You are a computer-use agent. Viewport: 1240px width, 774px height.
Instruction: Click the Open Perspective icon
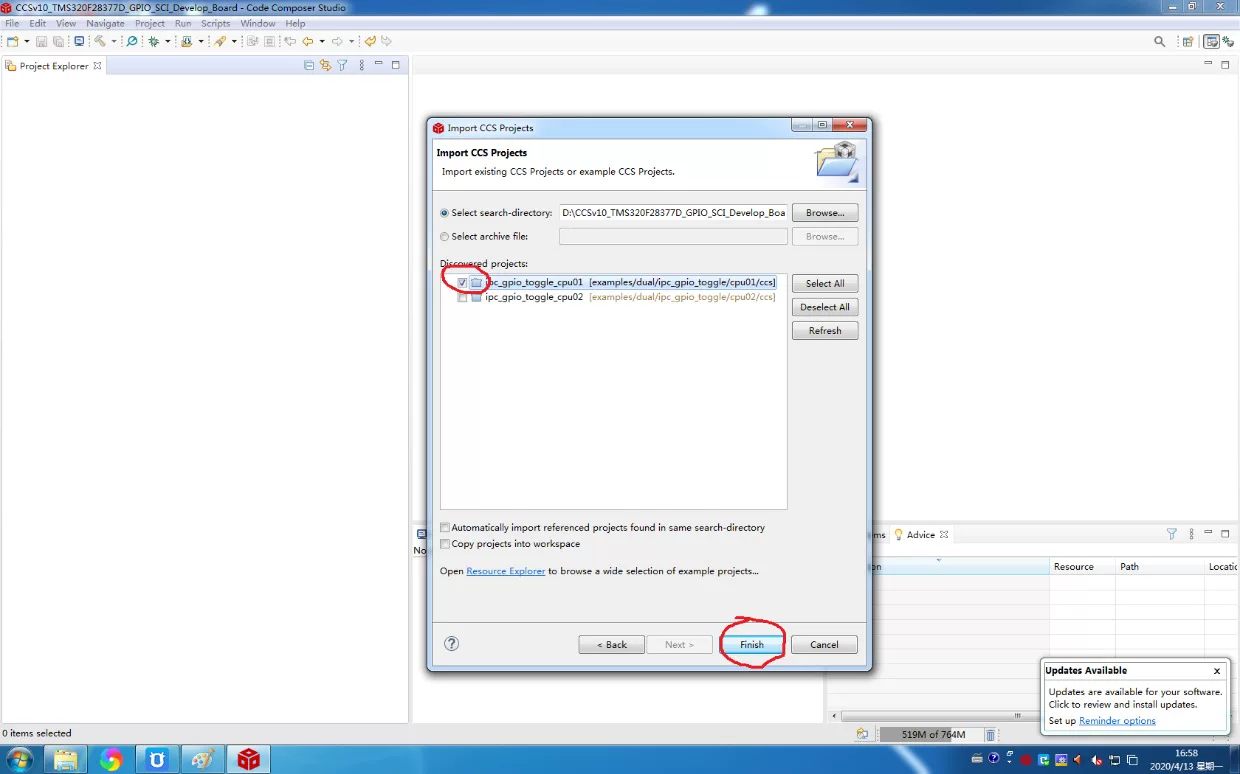point(1188,41)
